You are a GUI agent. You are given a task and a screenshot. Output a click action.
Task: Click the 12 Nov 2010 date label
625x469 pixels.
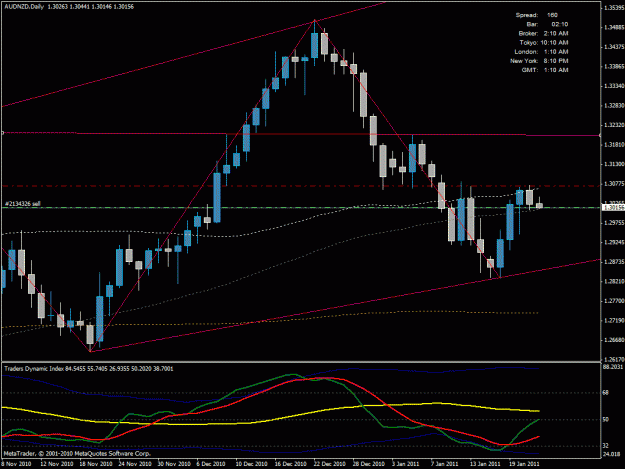(x=57, y=464)
